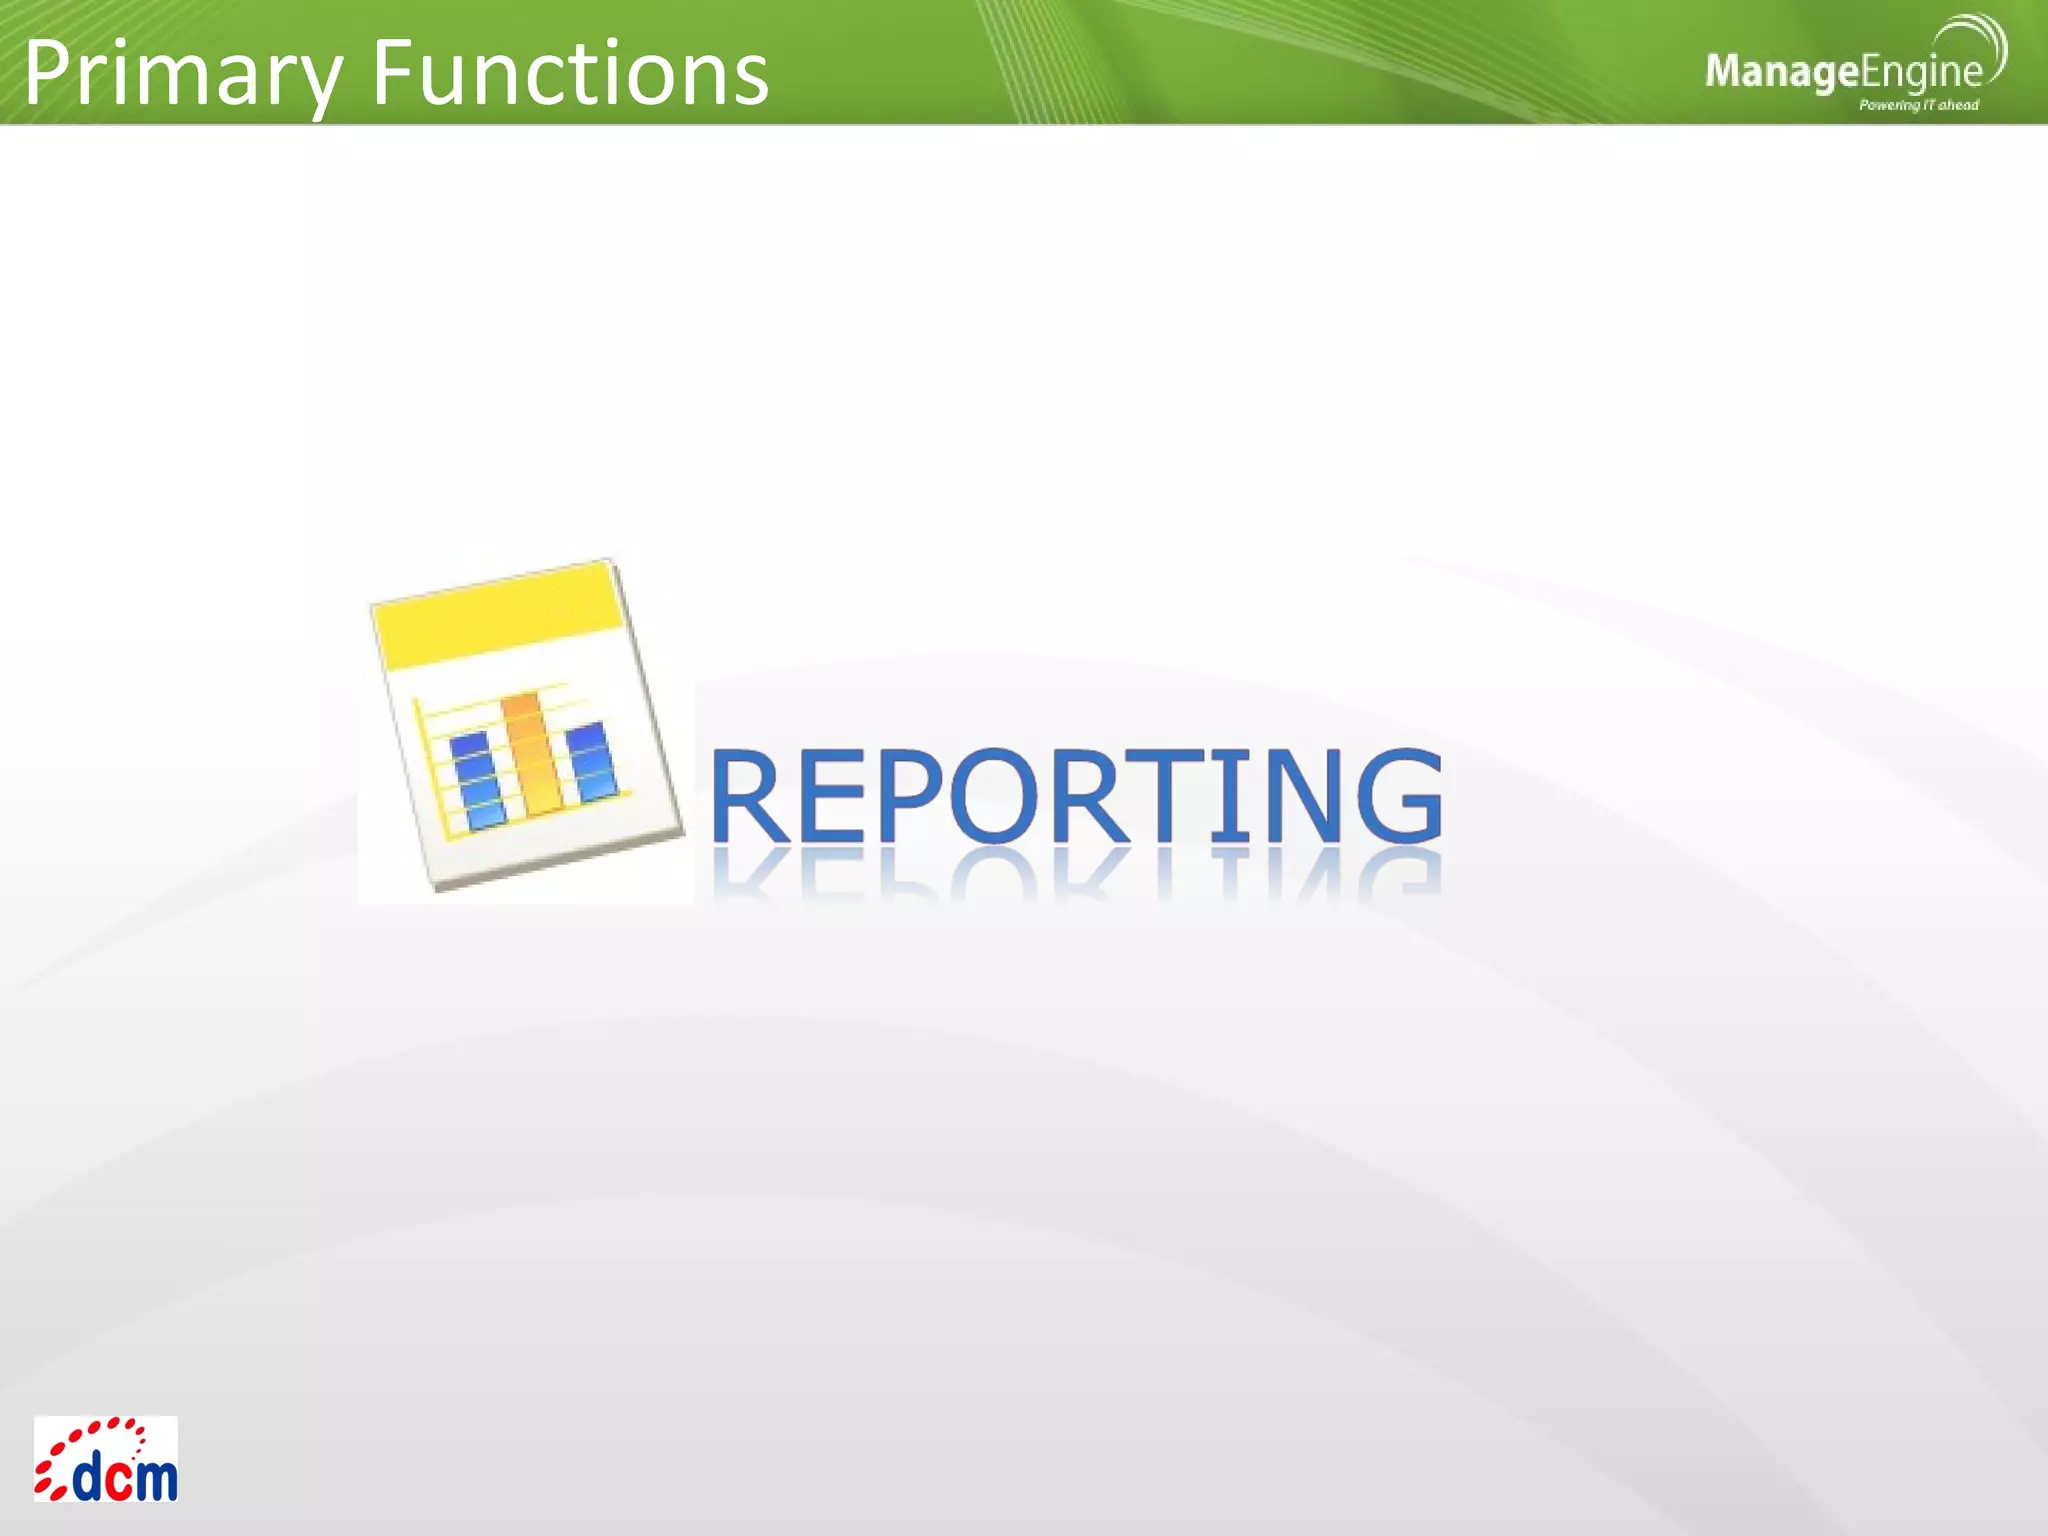The height and width of the screenshot is (1536, 2048).
Task: Click the dcm logo
Action: [x=106, y=1459]
